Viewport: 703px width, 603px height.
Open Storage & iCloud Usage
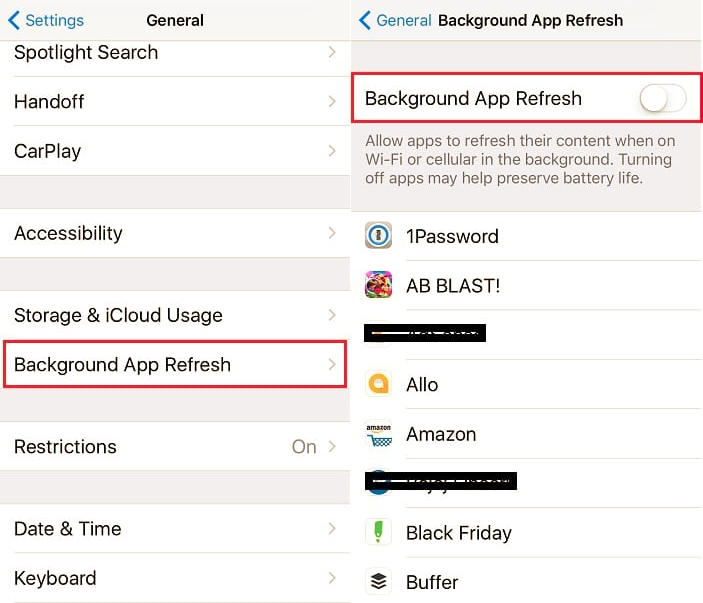[x=175, y=315]
